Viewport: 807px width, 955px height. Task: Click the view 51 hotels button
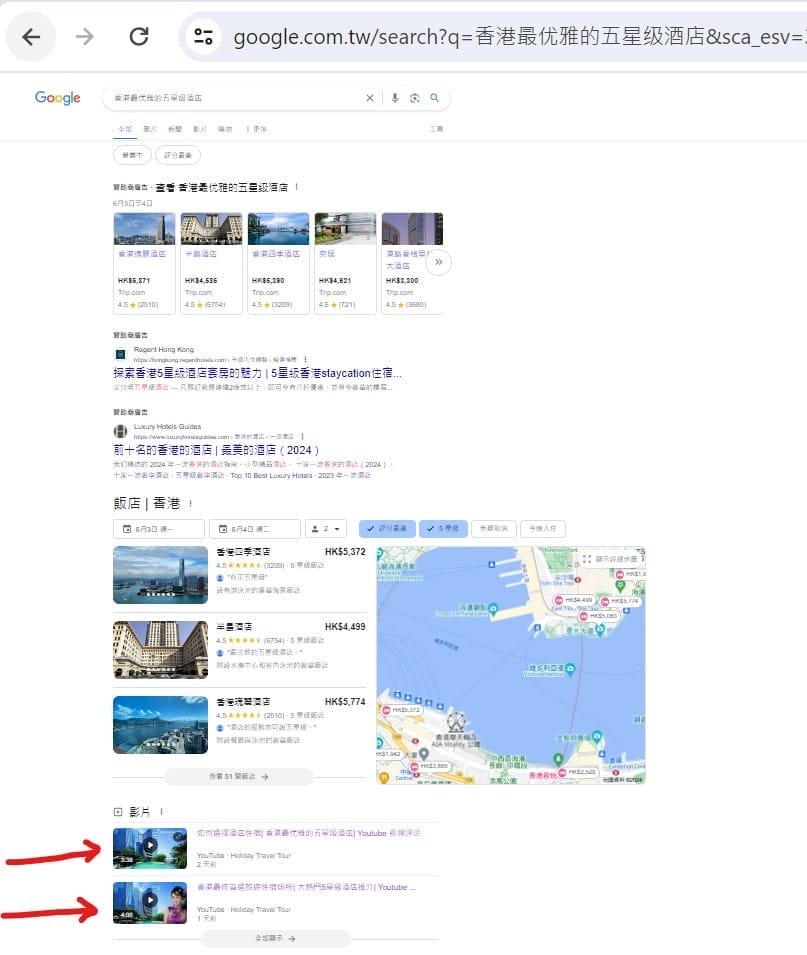(238, 775)
